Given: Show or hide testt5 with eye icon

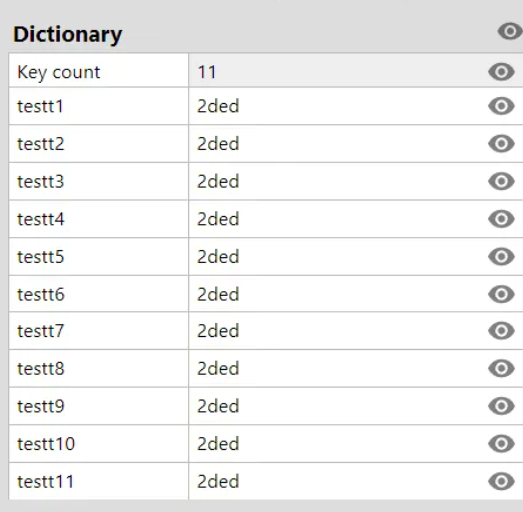Looking at the screenshot, I should [501, 257].
